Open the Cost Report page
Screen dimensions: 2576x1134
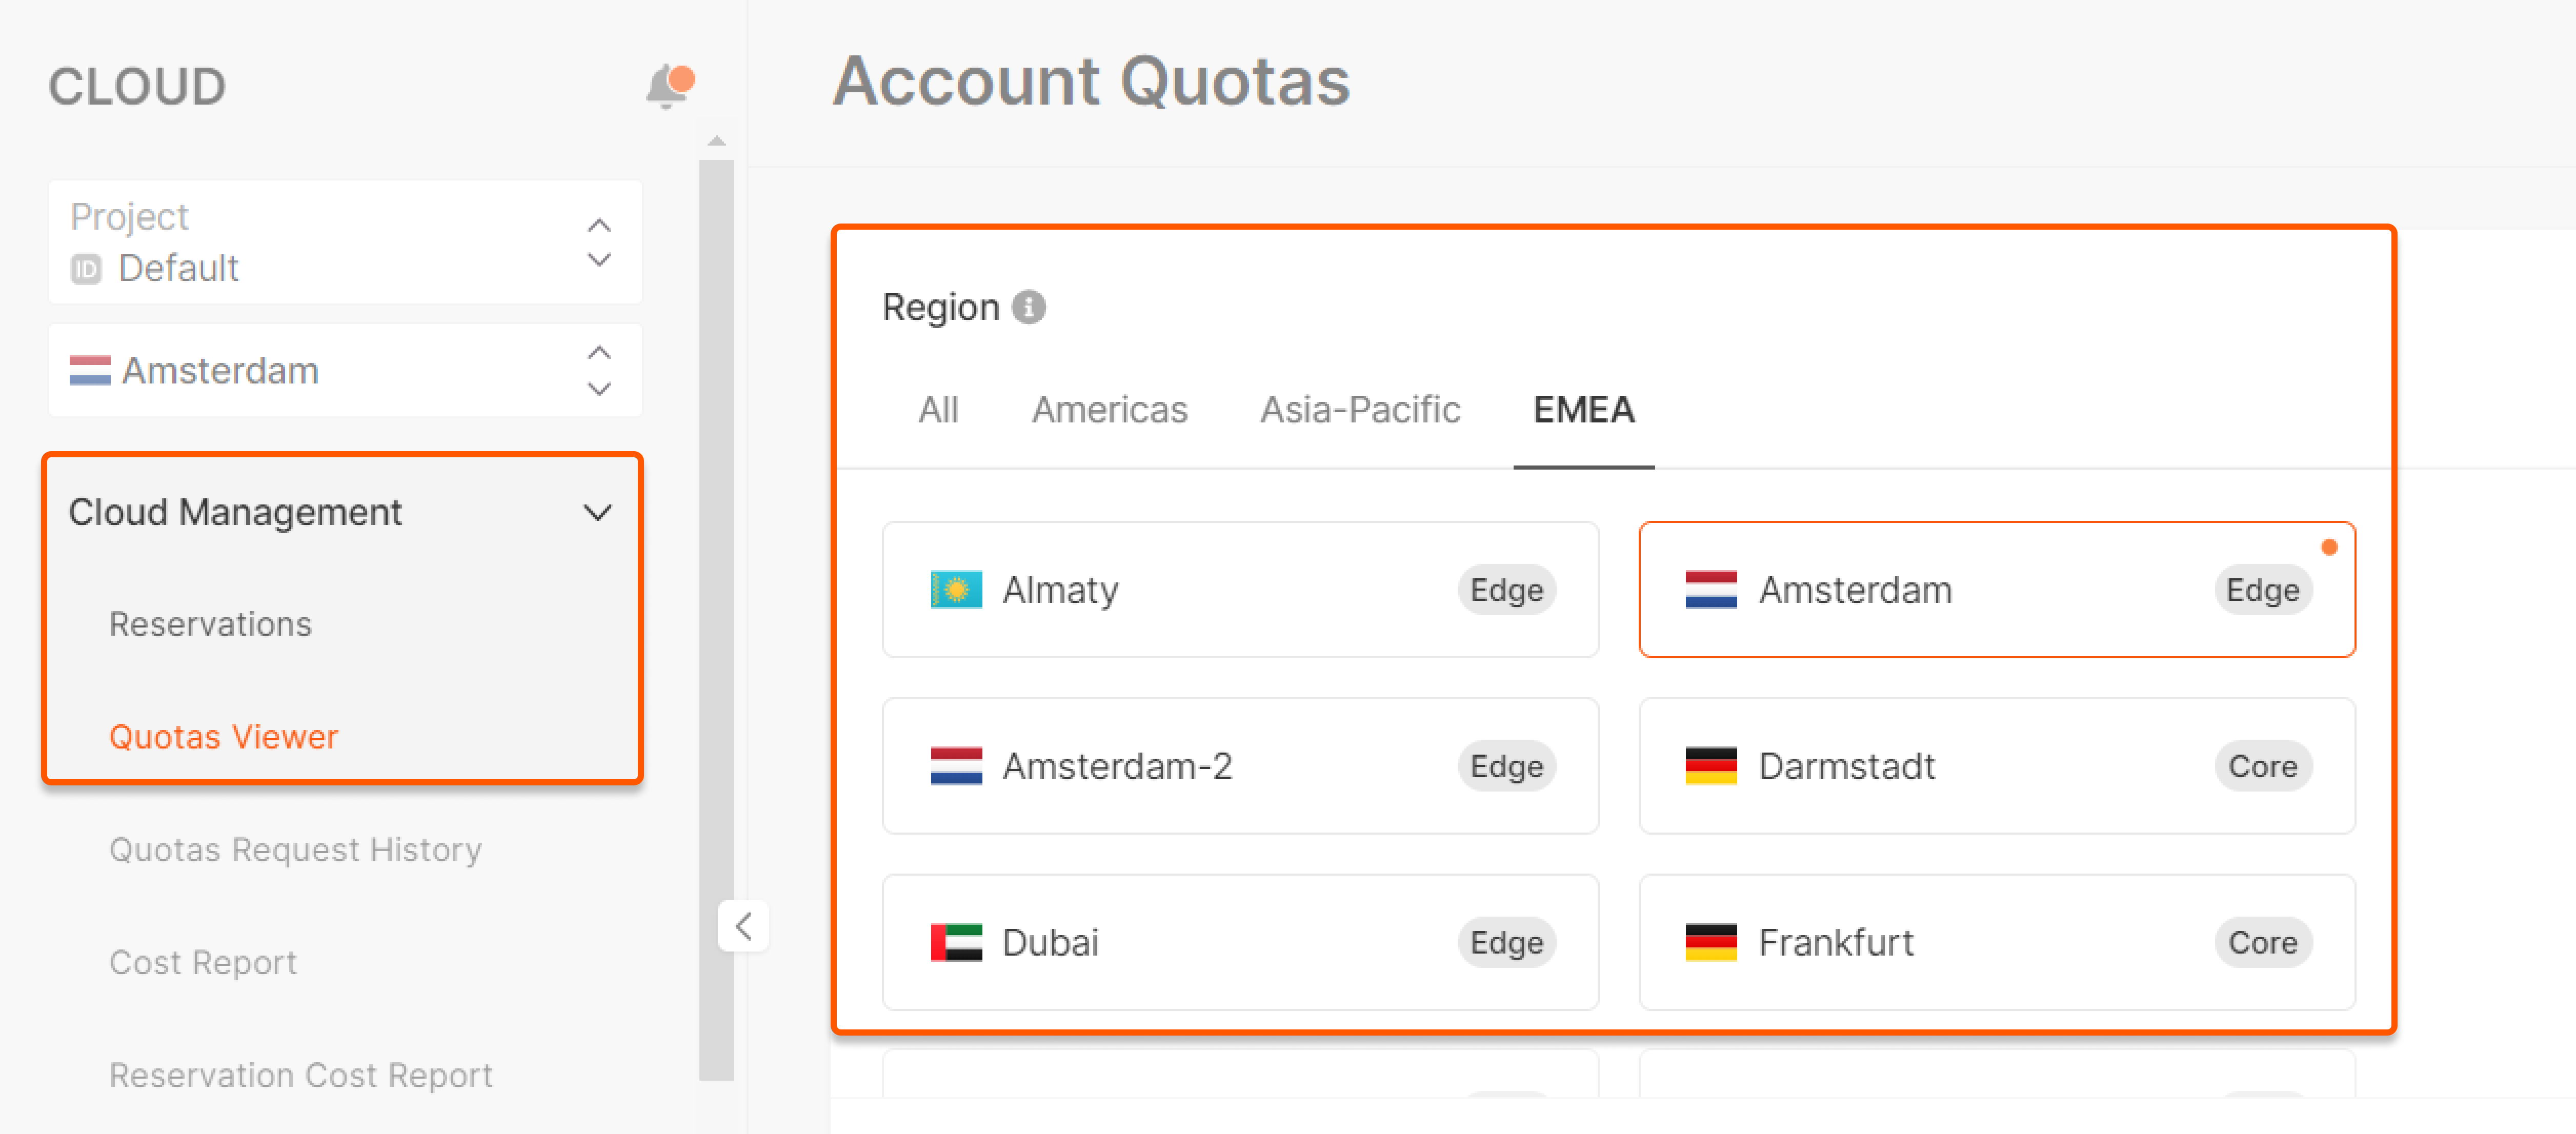click(203, 962)
